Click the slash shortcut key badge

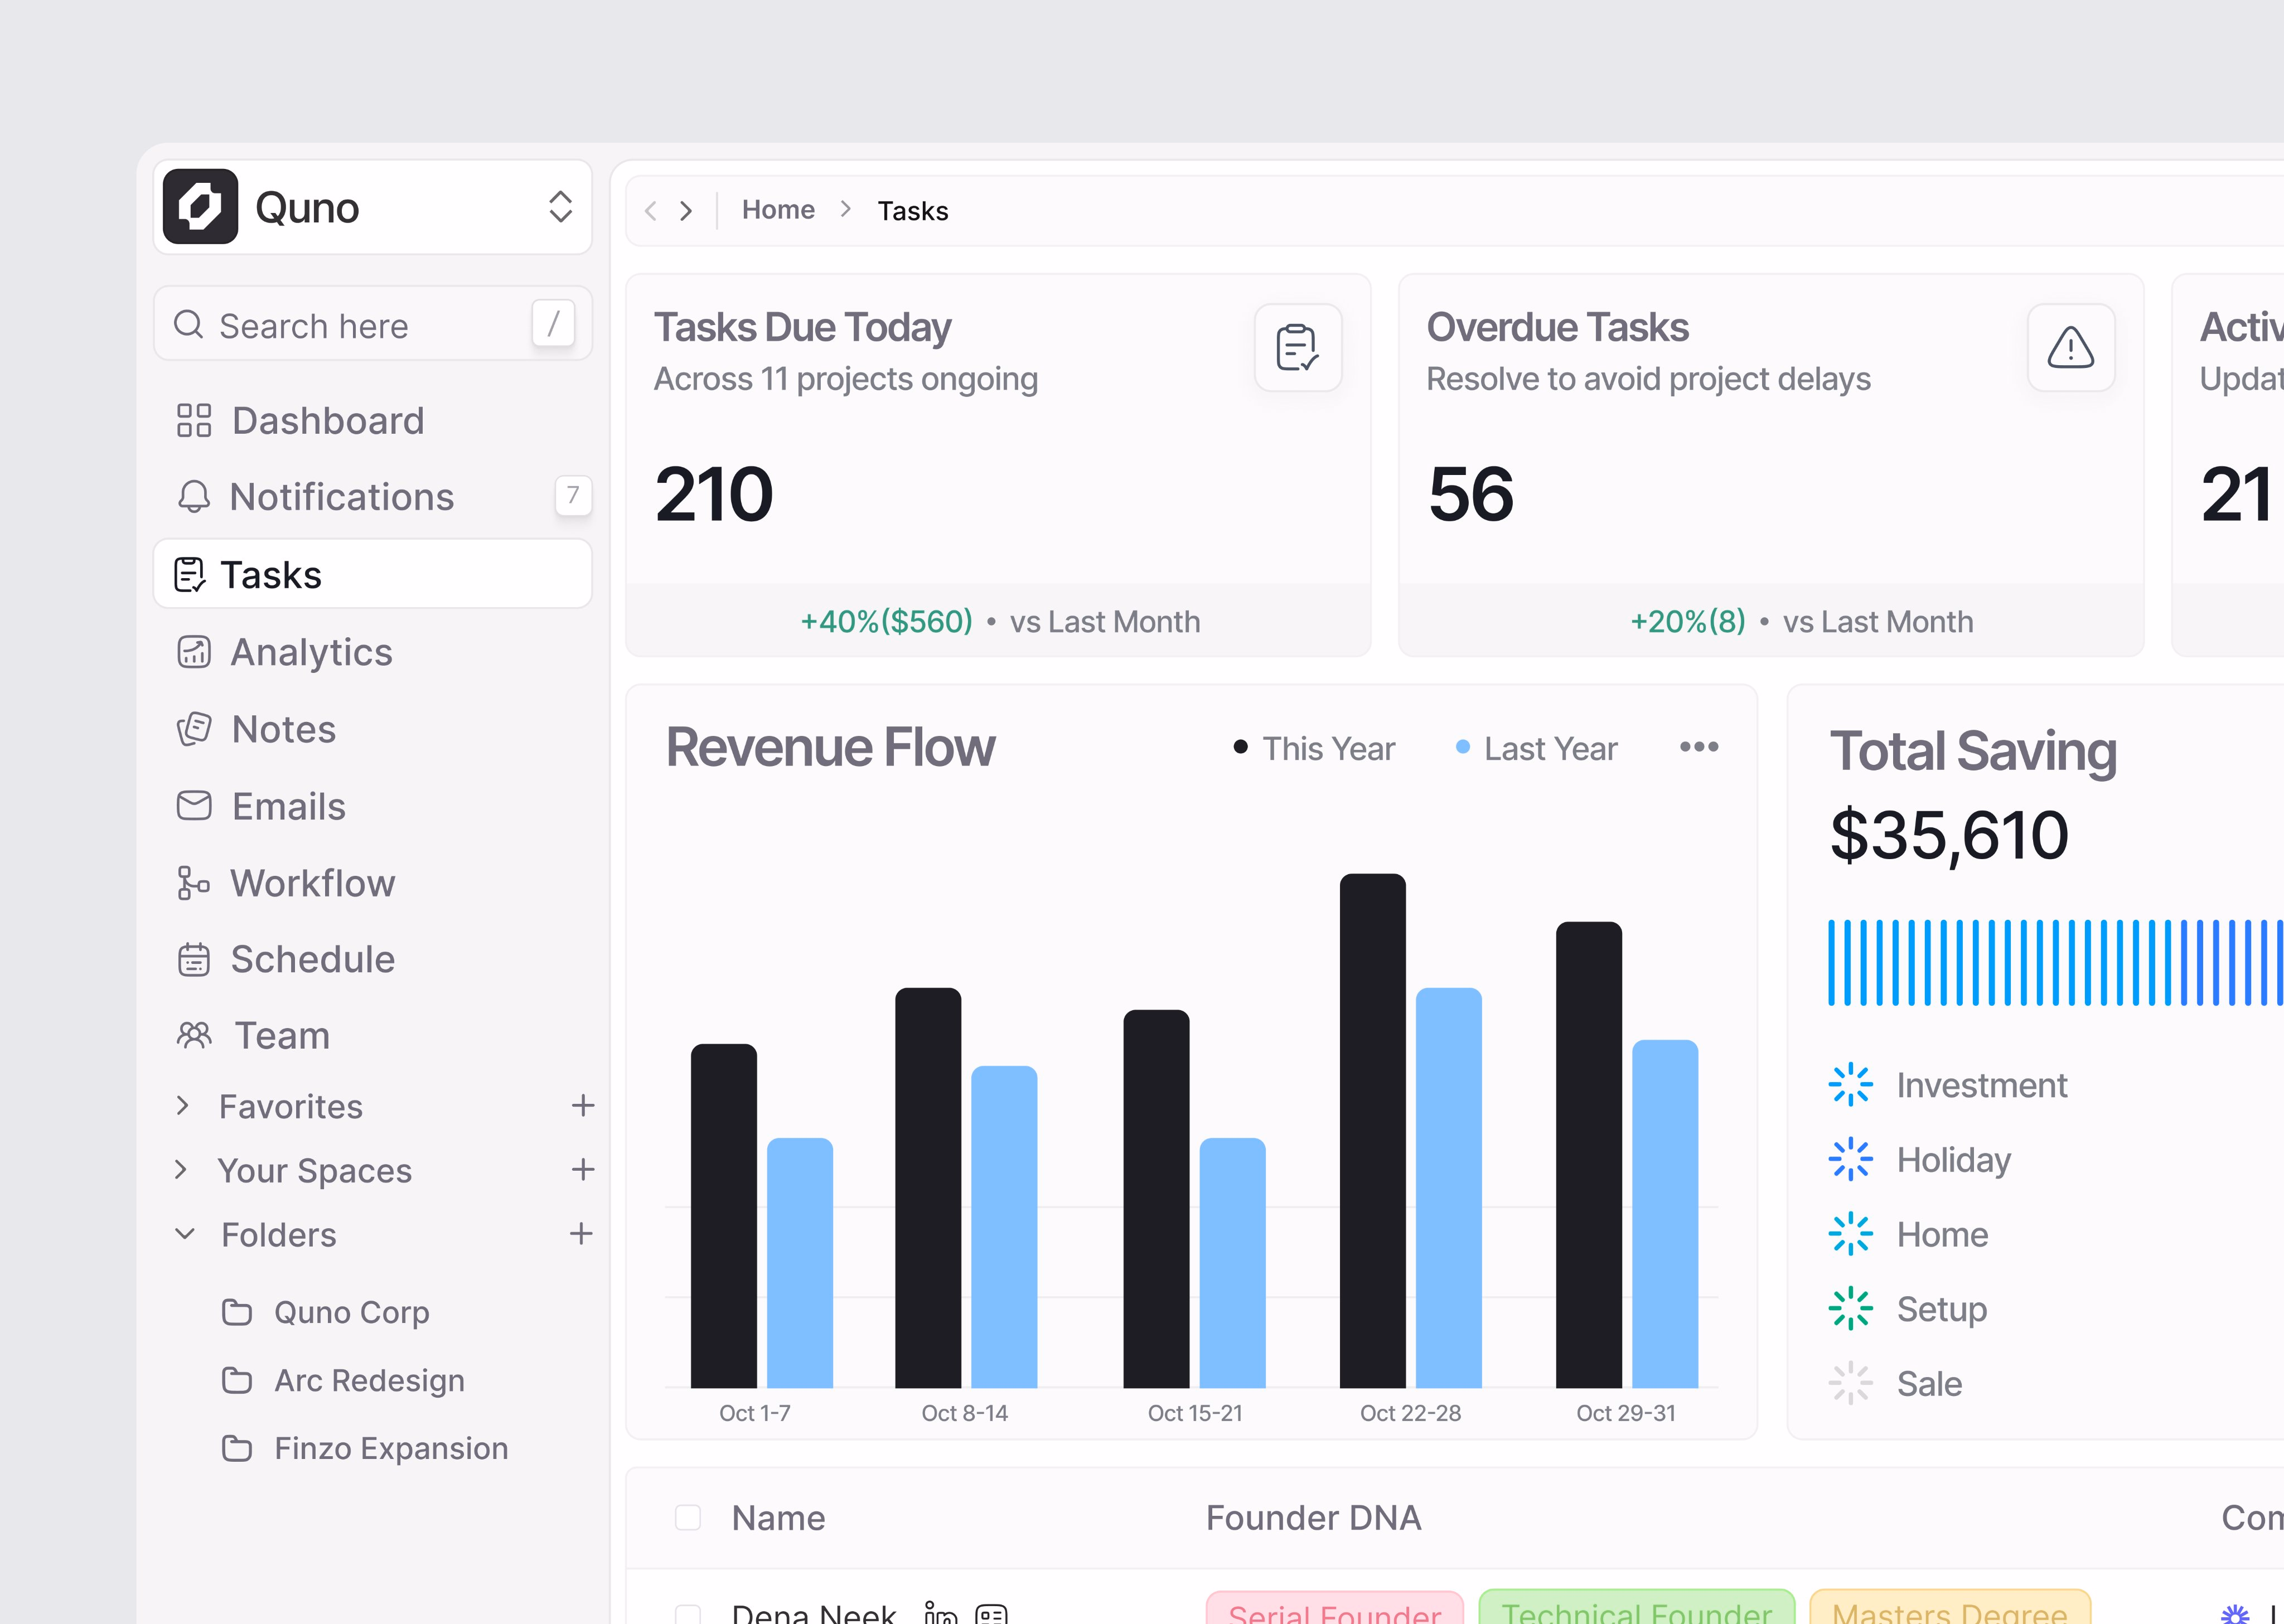click(x=553, y=324)
